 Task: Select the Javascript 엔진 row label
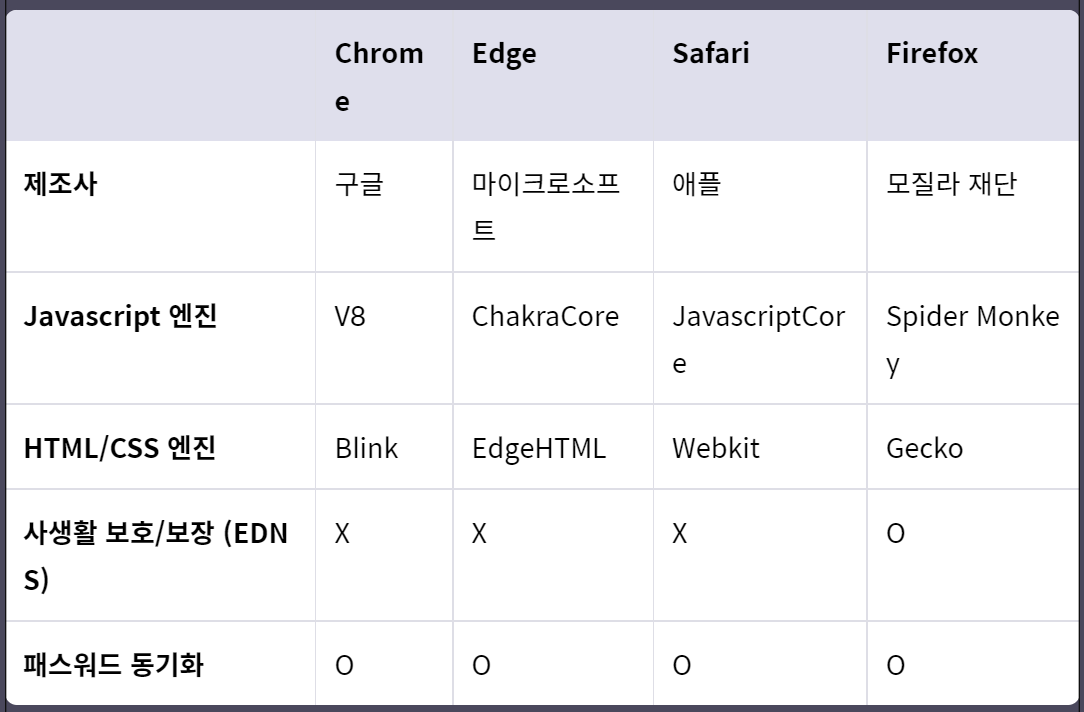tap(120, 317)
